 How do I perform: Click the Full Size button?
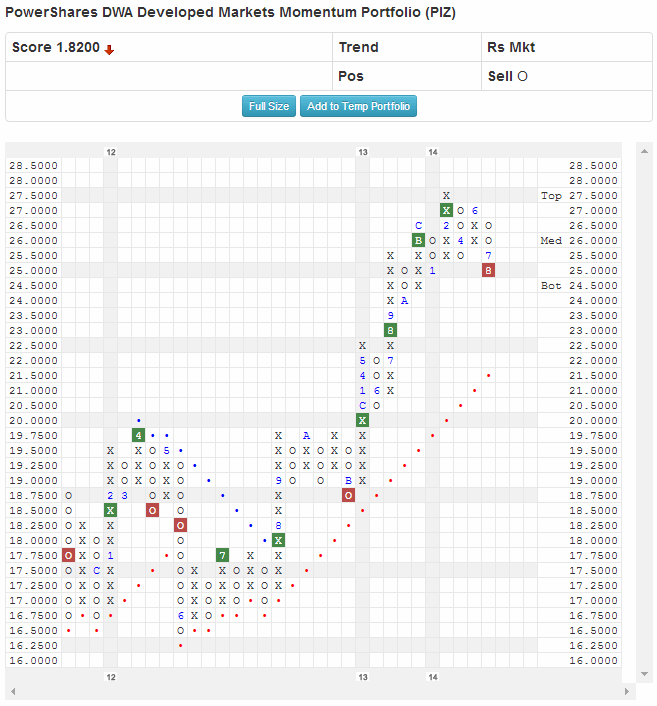[269, 107]
